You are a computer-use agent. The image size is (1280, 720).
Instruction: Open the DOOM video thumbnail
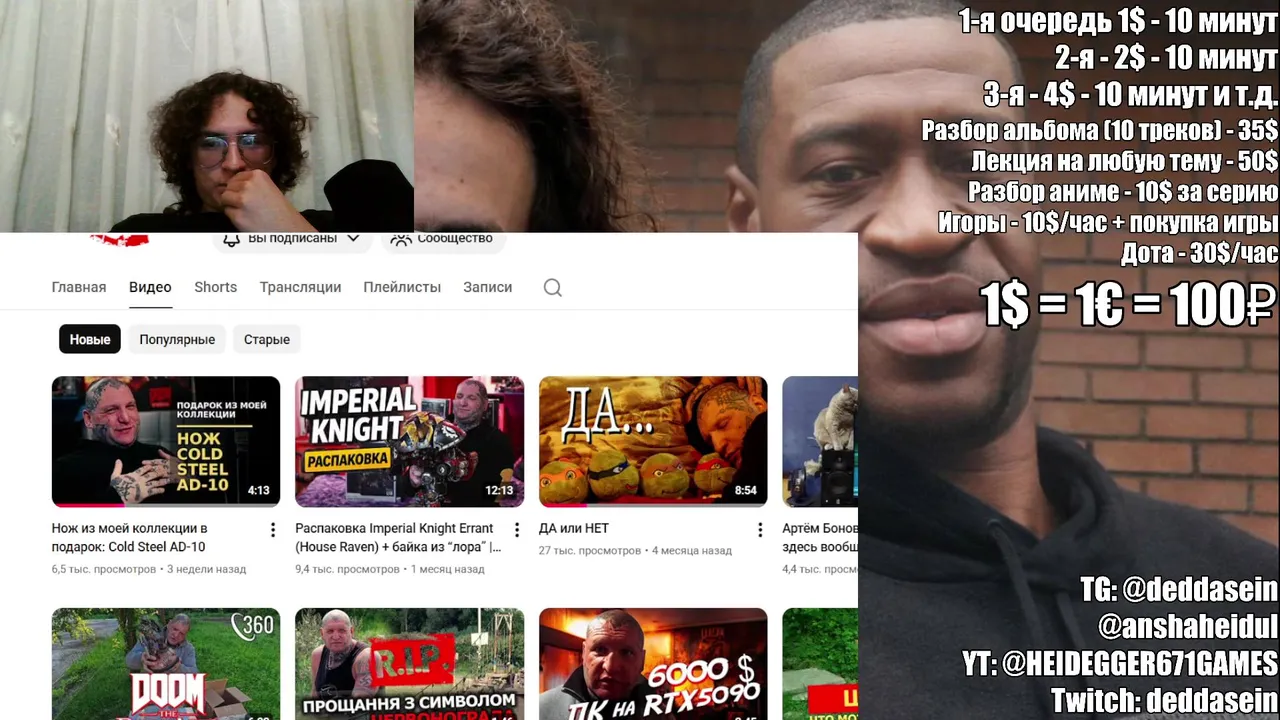pos(166,664)
